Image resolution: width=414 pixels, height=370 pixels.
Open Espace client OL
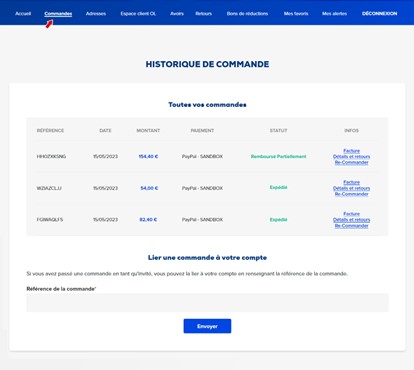tap(138, 14)
